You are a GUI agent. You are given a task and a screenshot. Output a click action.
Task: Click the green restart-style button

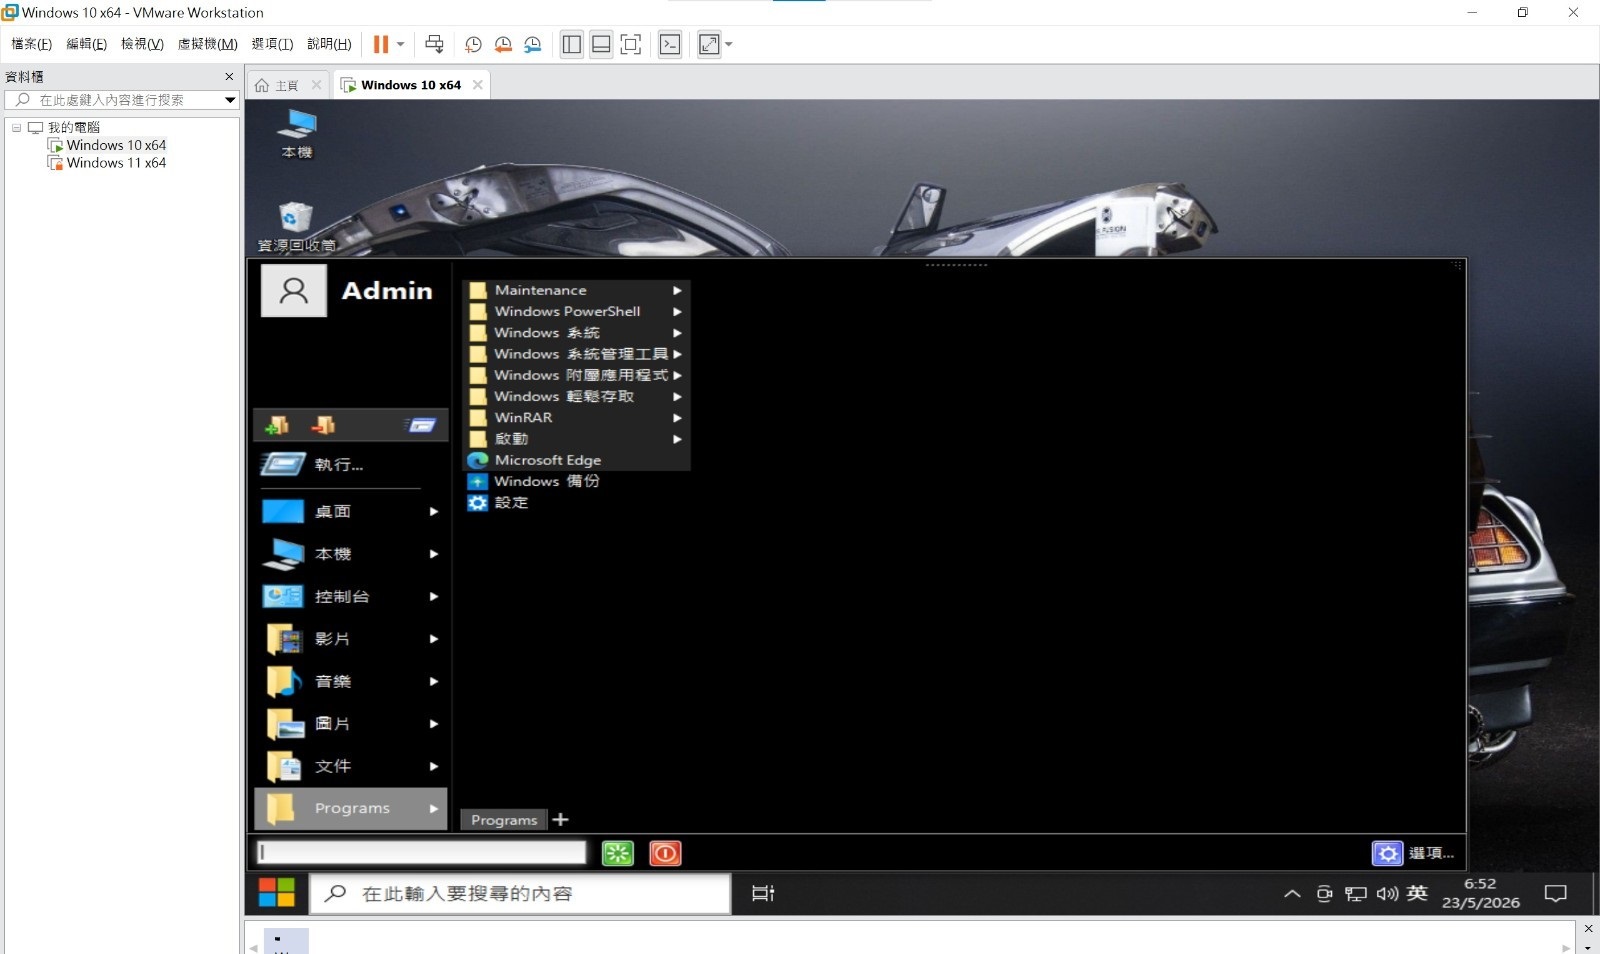coord(618,853)
